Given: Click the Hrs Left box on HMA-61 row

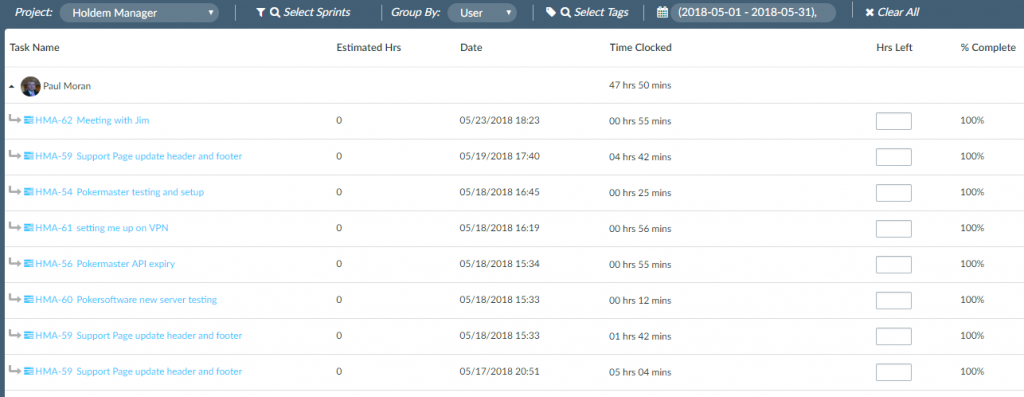Looking at the screenshot, I should tap(893, 229).
